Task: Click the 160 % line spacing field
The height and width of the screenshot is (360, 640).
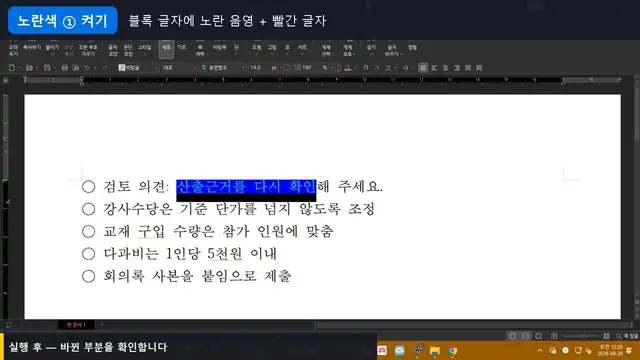Action: click(x=313, y=68)
